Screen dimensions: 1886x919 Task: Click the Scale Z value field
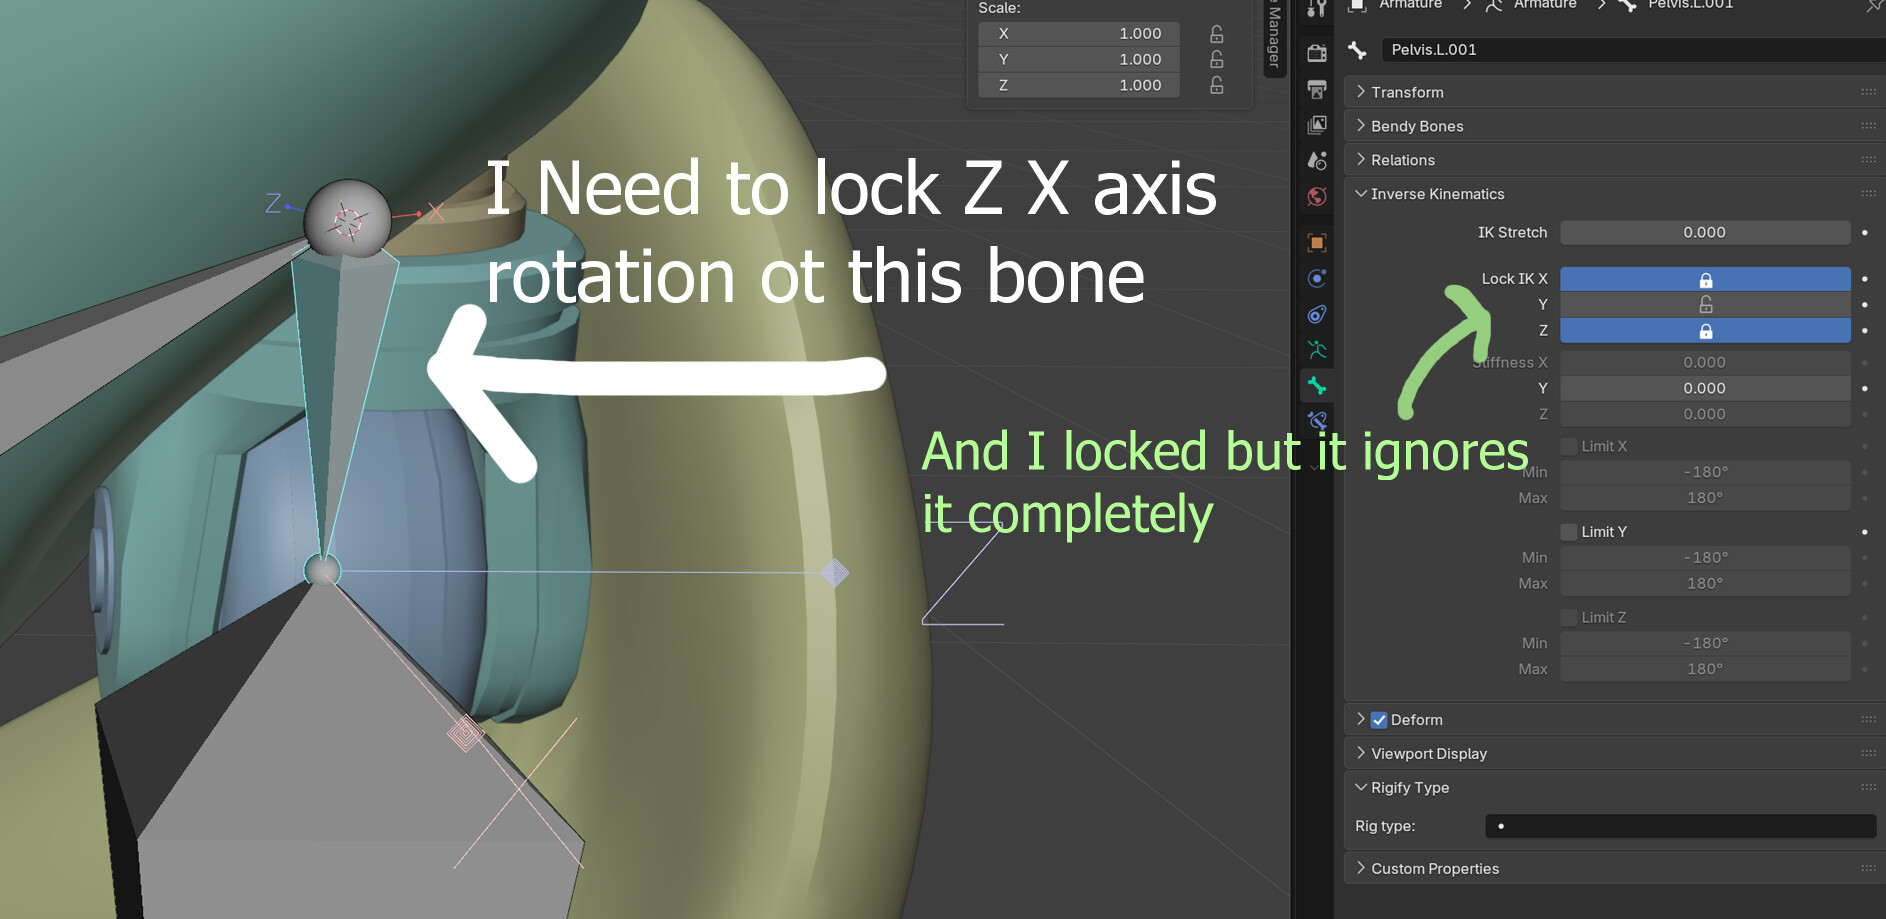(x=1079, y=86)
